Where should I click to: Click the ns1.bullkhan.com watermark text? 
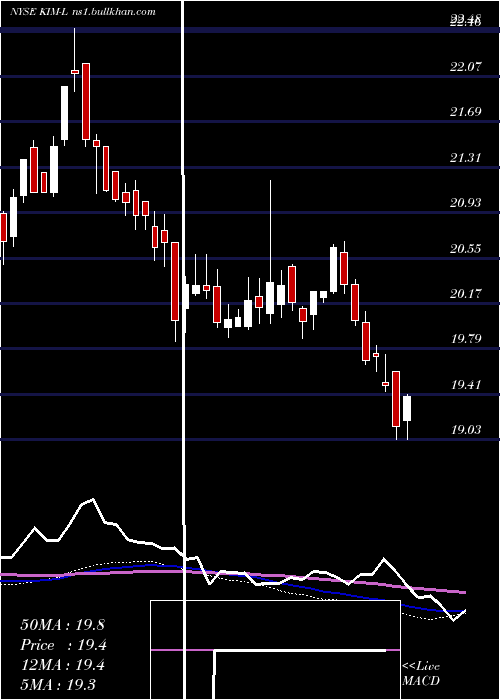(113, 12)
